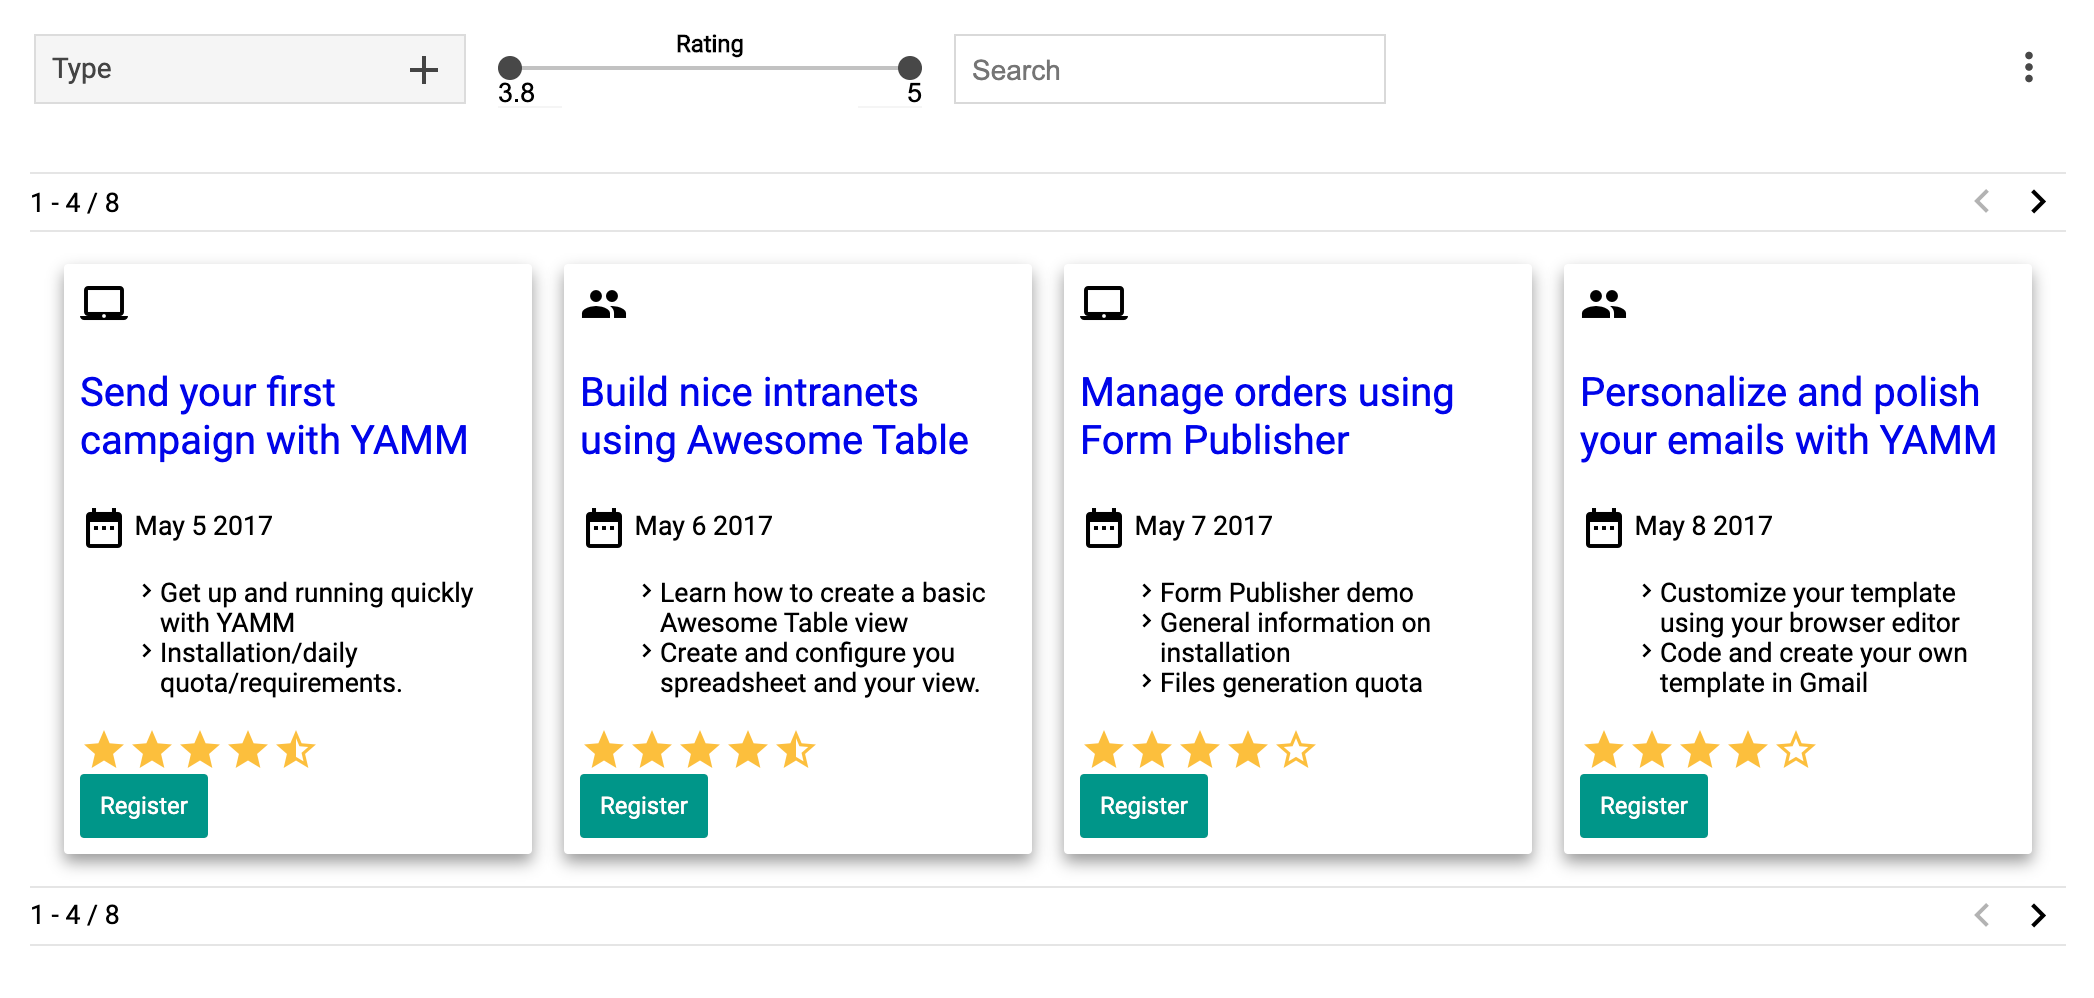Click people icon on Build nice intranets card
Screen dimensions: 2094x998
coord(604,303)
